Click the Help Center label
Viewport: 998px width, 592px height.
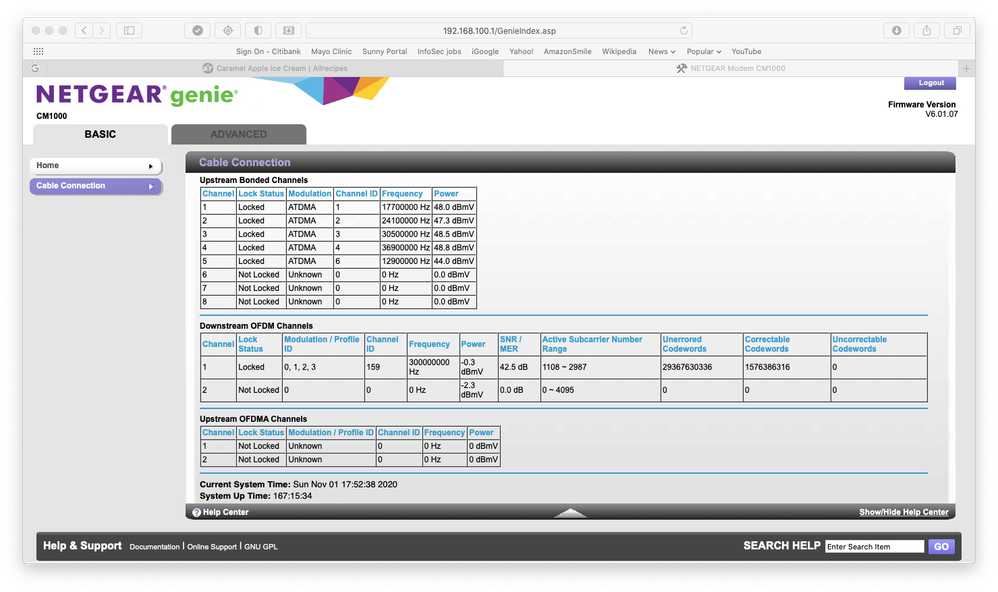[225, 512]
